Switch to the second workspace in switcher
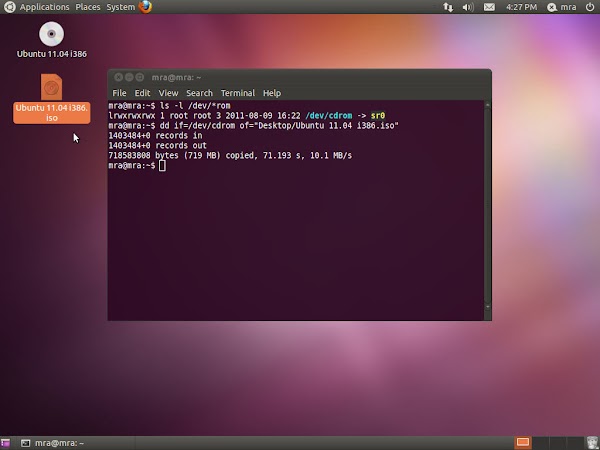Viewport: 600px width, 450px height. tap(540, 443)
